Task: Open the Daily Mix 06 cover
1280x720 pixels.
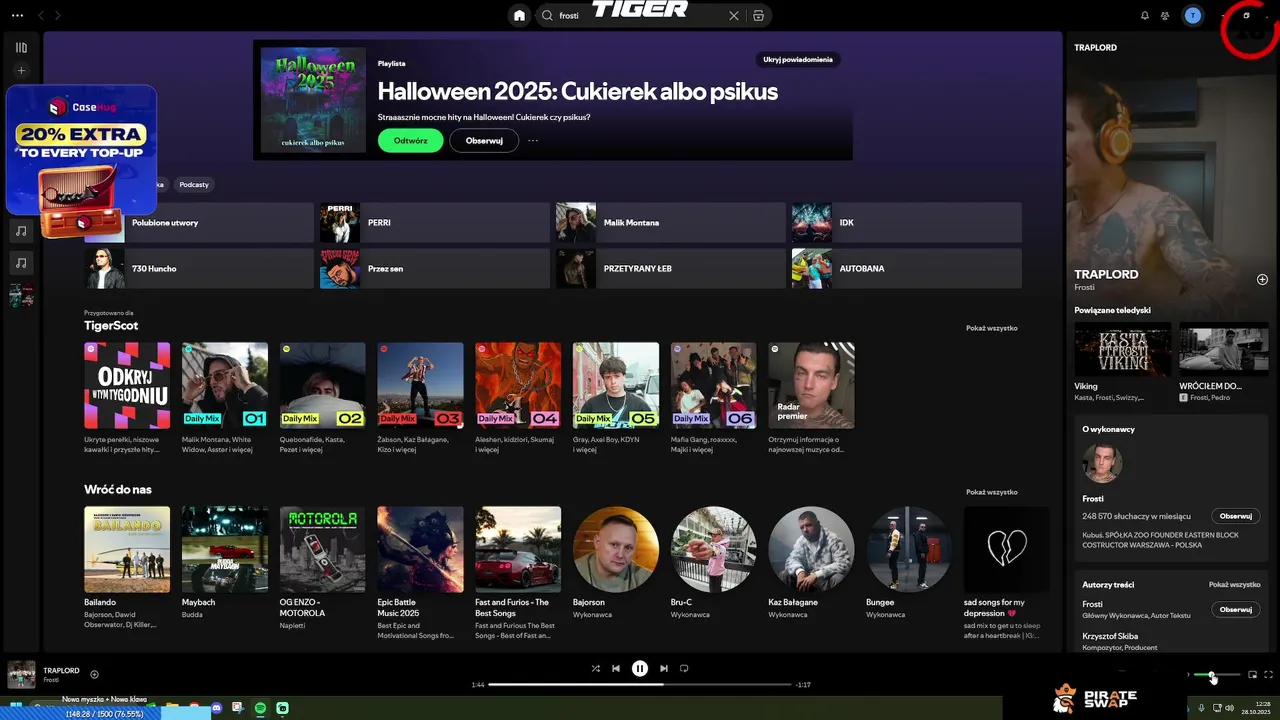Action: pos(713,385)
